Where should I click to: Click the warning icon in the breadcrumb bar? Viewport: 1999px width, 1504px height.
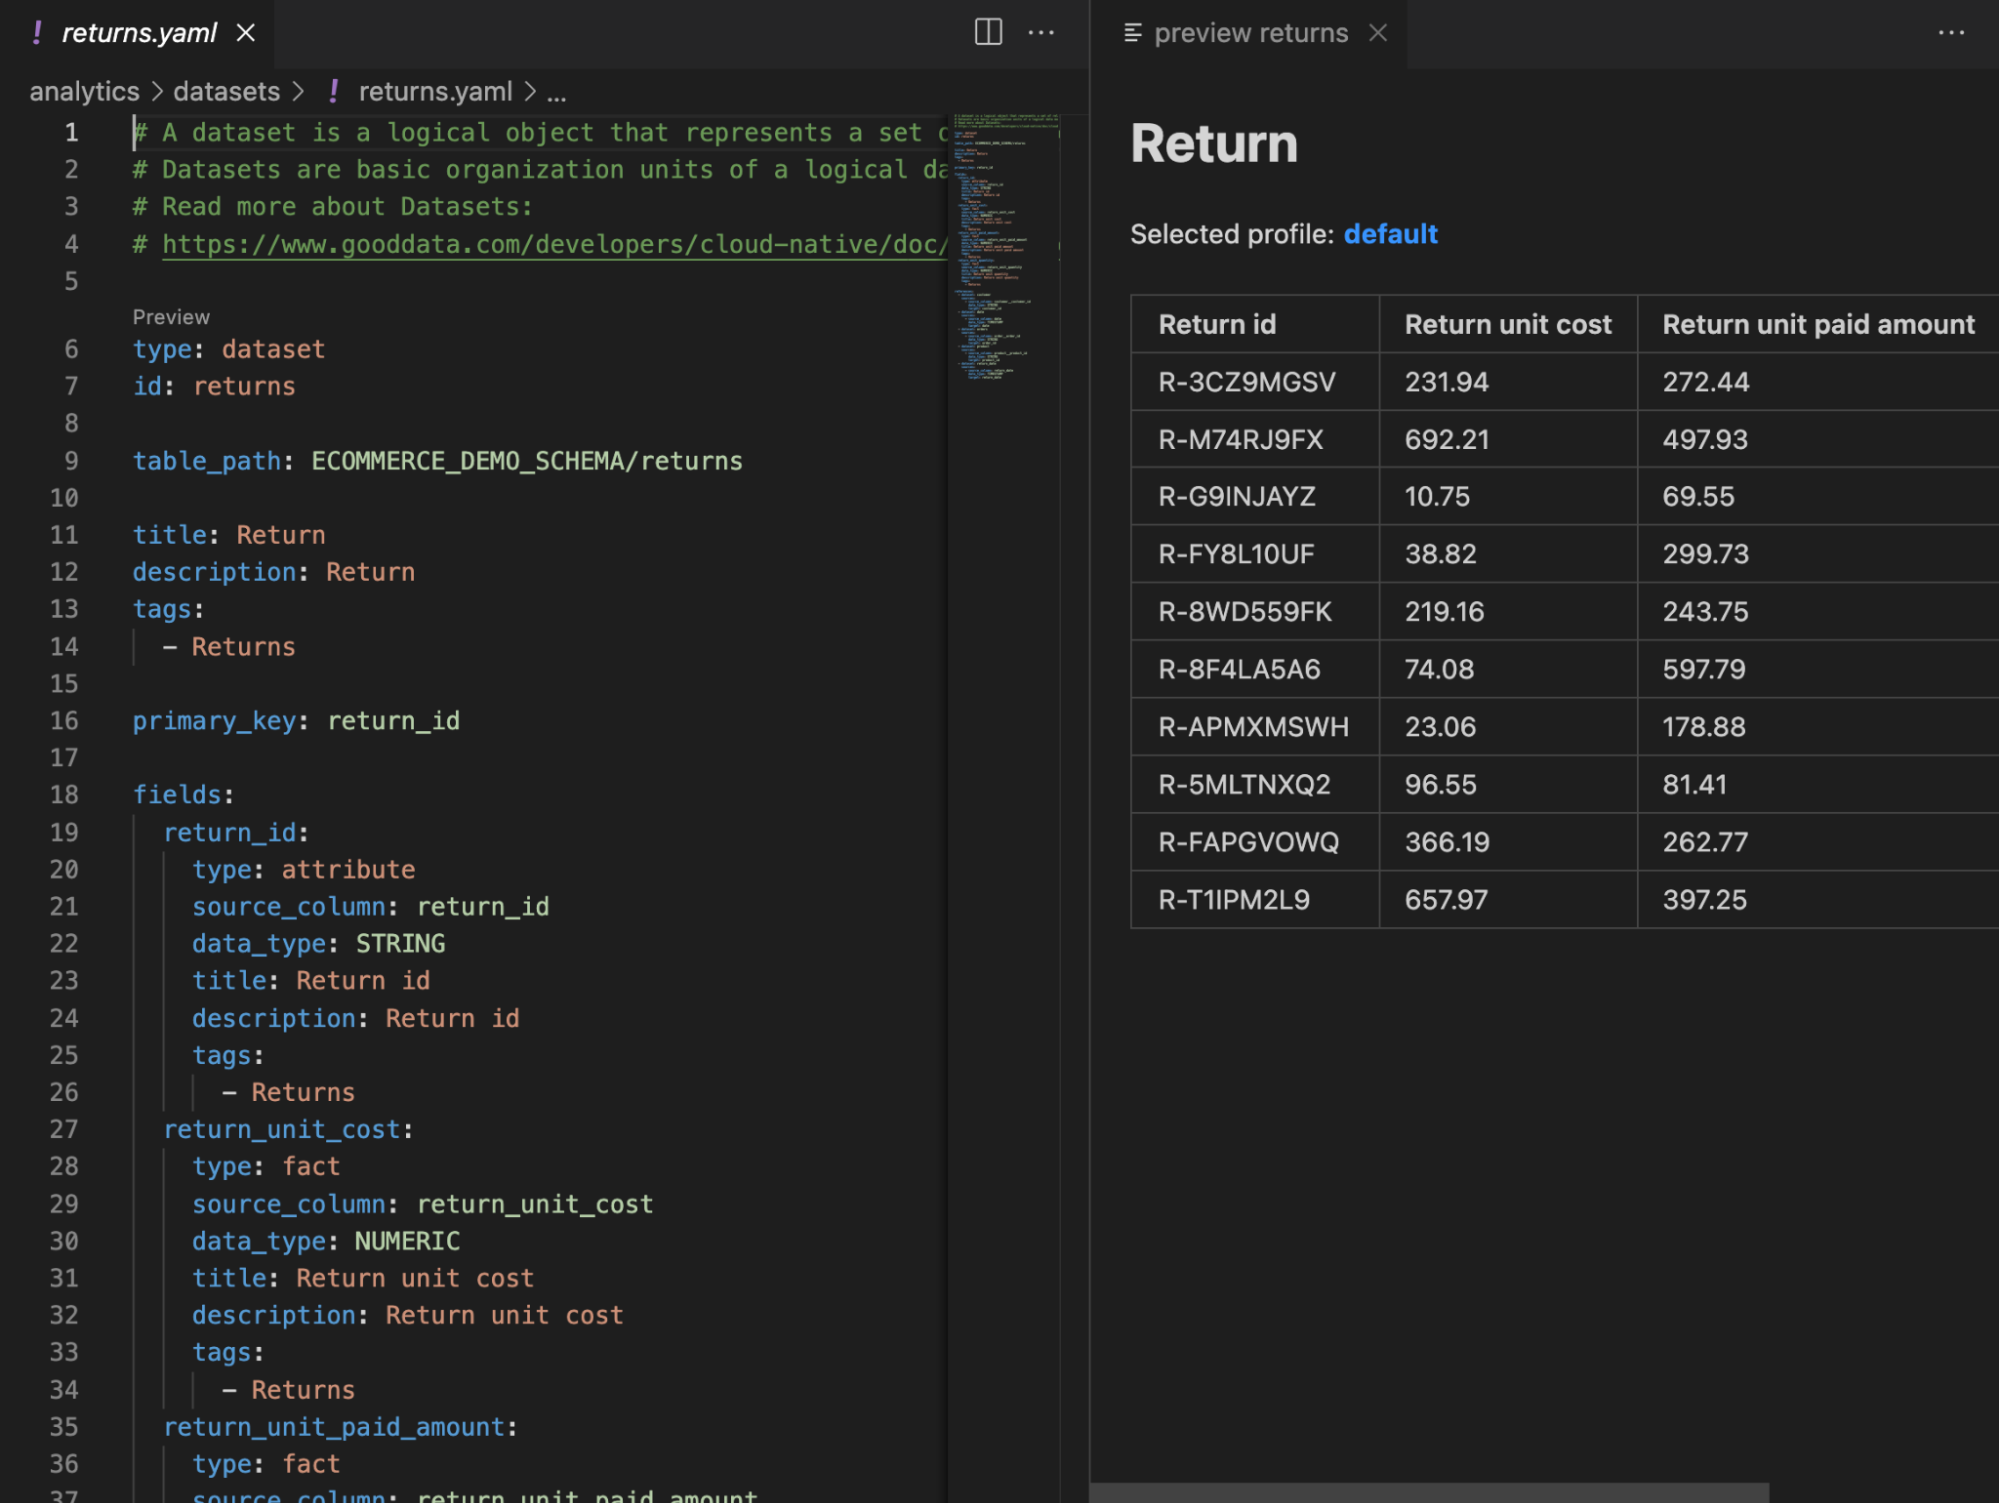[x=333, y=91]
